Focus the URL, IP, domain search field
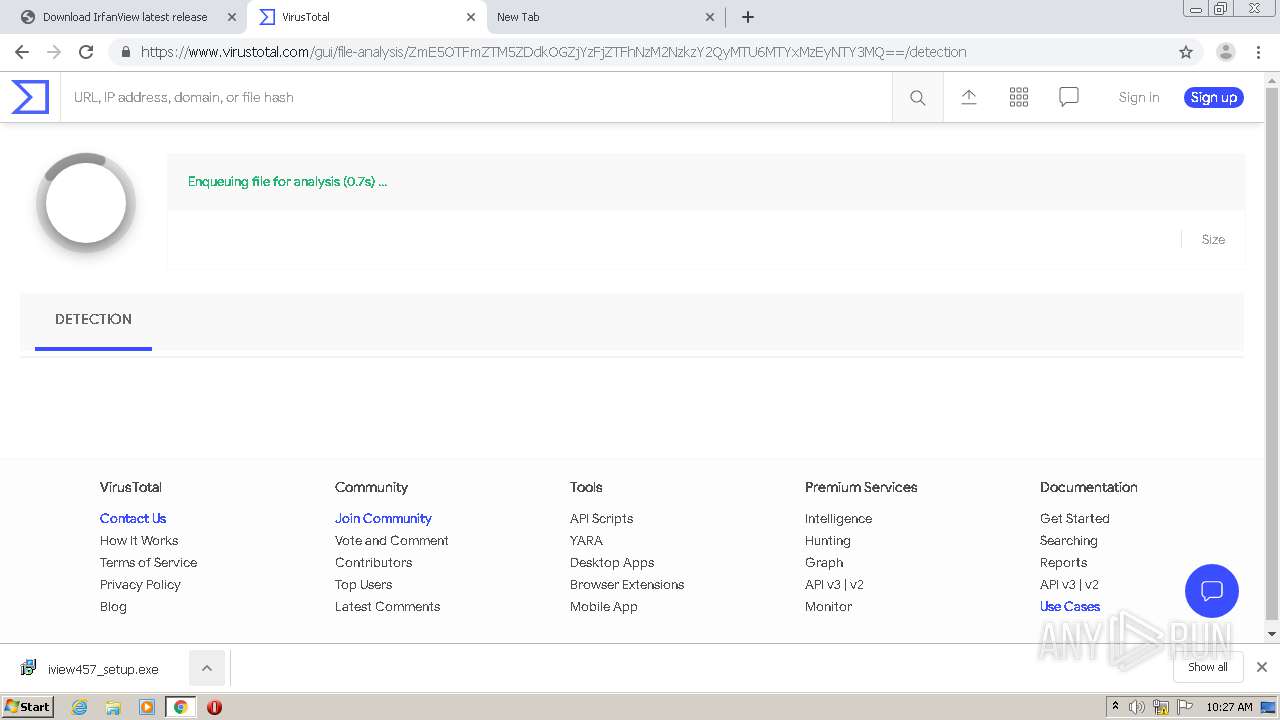Image resolution: width=1280 pixels, height=720 pixels. pyautogui.click(x=476, y=97)
